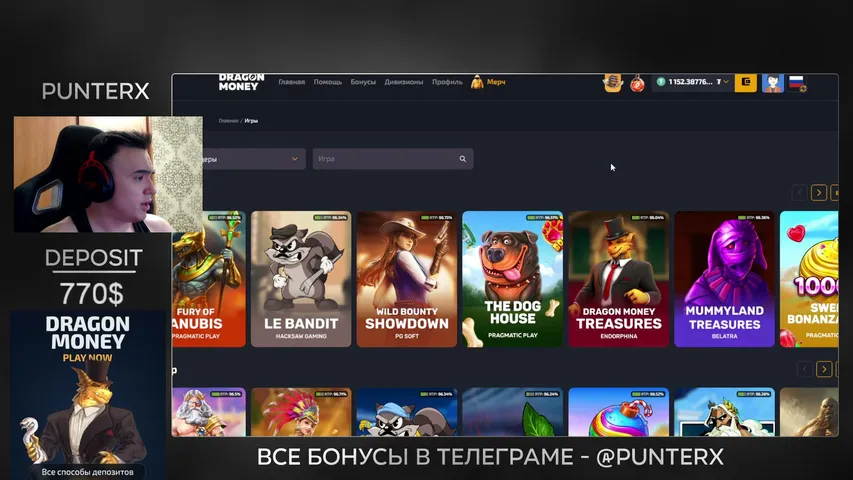Open the white-bearded Zeus game card
The width and height of the screenshot is (853, 480).
tap(724, 412)
